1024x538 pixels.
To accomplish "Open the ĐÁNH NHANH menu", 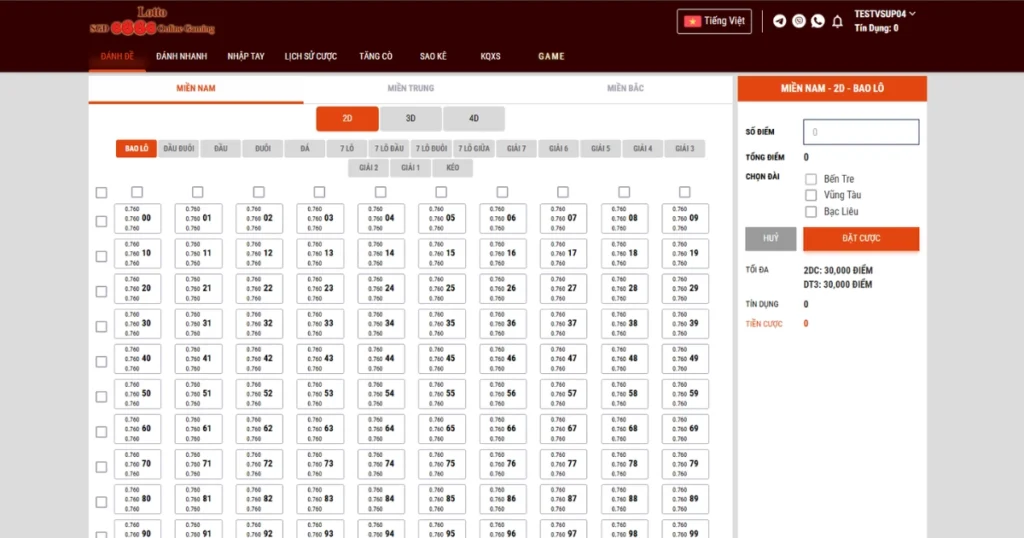I will (182, 56).
